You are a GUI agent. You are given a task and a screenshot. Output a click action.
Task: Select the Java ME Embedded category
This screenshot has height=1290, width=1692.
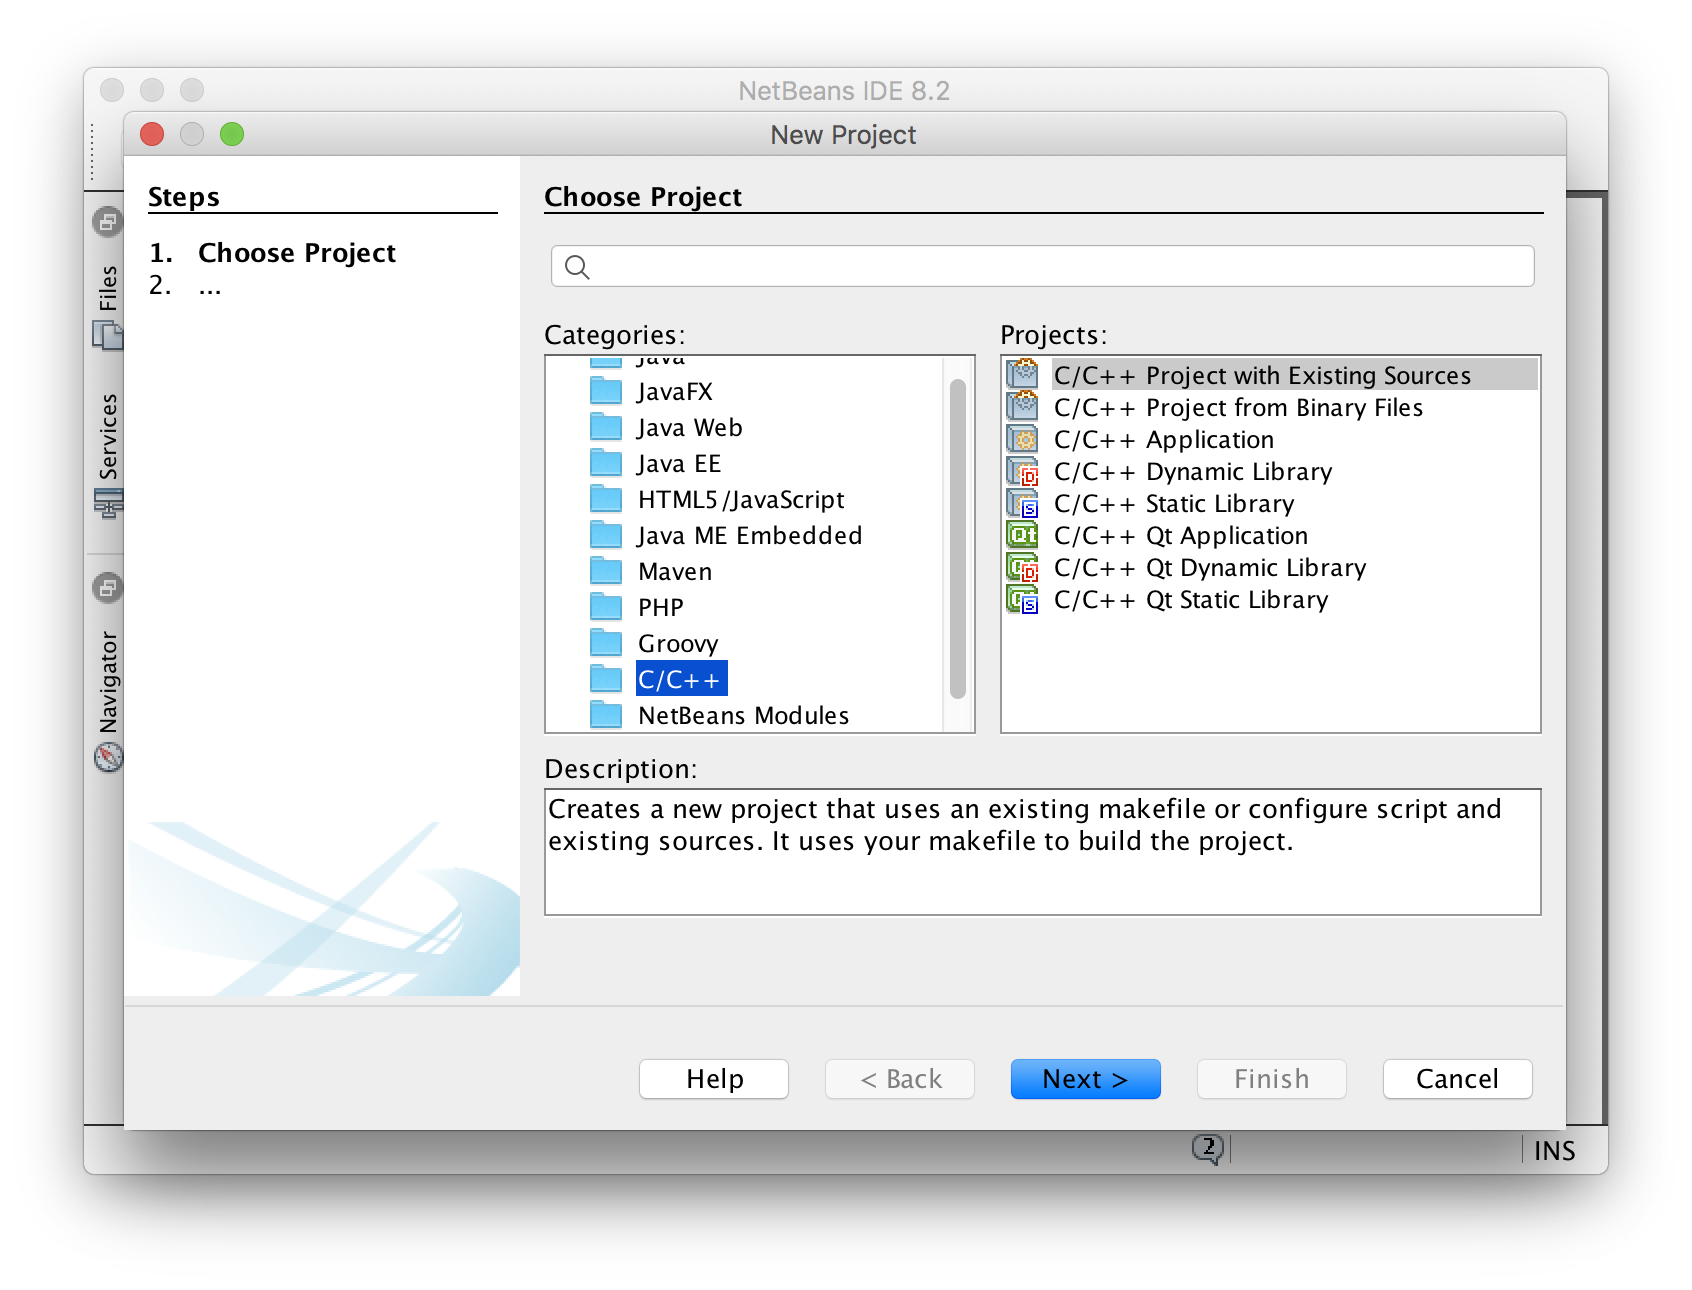tap(750, 535)
